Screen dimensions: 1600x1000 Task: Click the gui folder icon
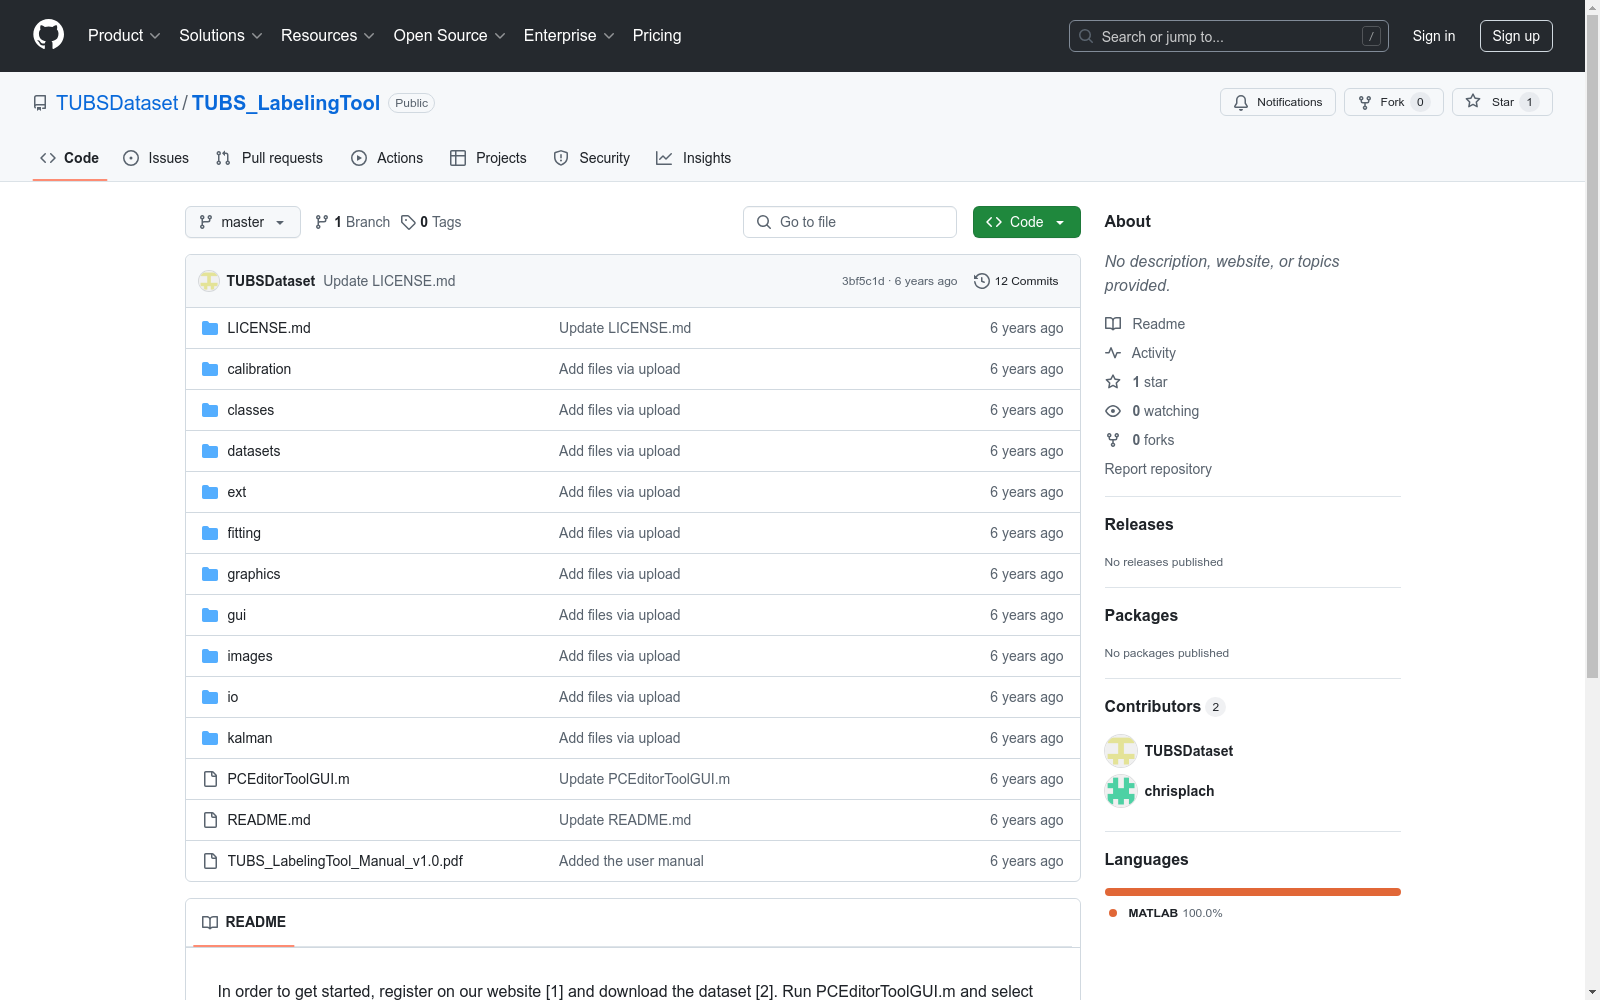tap(210, 615)
